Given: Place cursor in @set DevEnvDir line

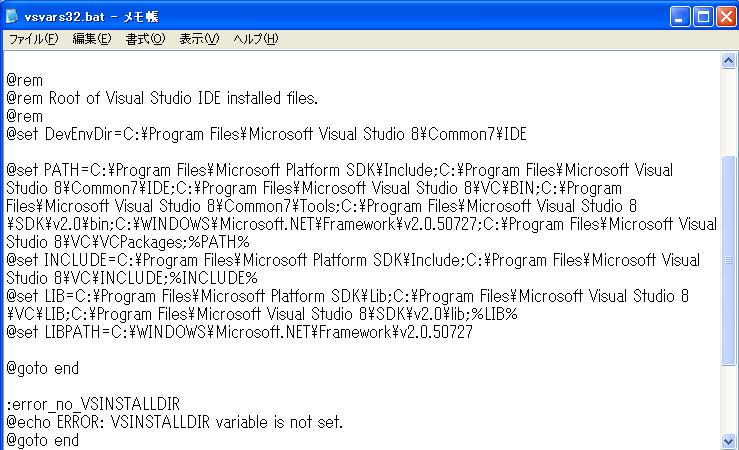Looking at the screenshot, I should [x=266, y=134].
